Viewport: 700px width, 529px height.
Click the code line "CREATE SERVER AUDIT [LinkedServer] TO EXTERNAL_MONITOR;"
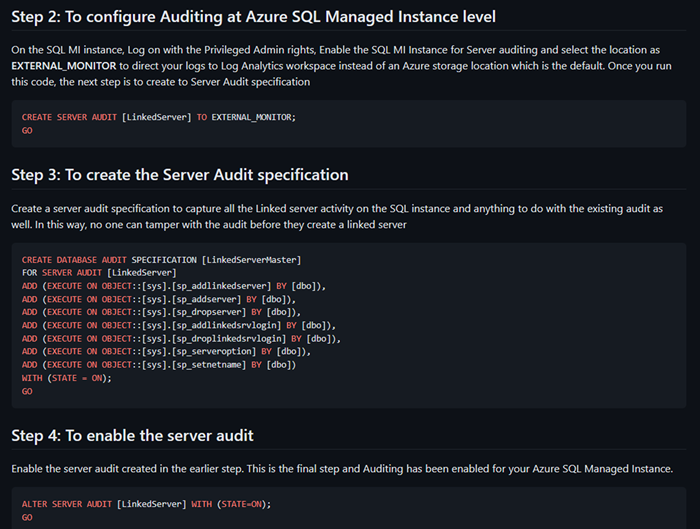pos(158,117)
